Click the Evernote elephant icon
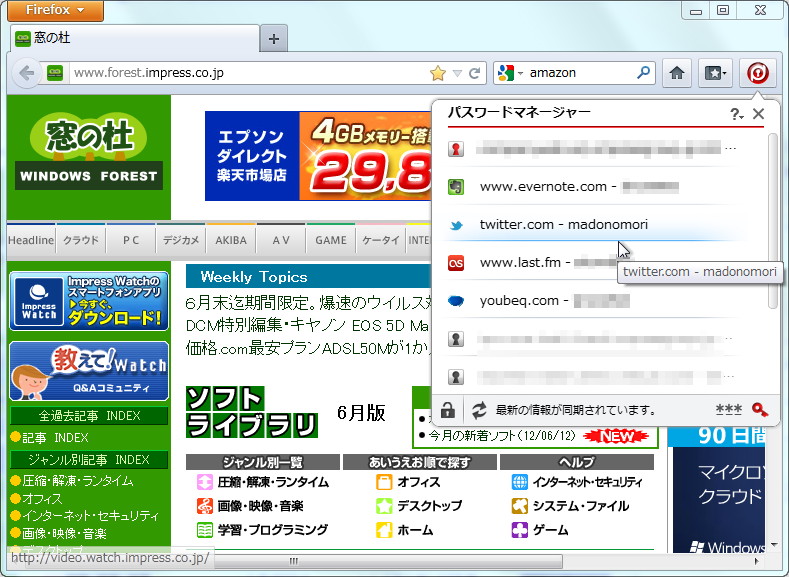 point(456,187)
